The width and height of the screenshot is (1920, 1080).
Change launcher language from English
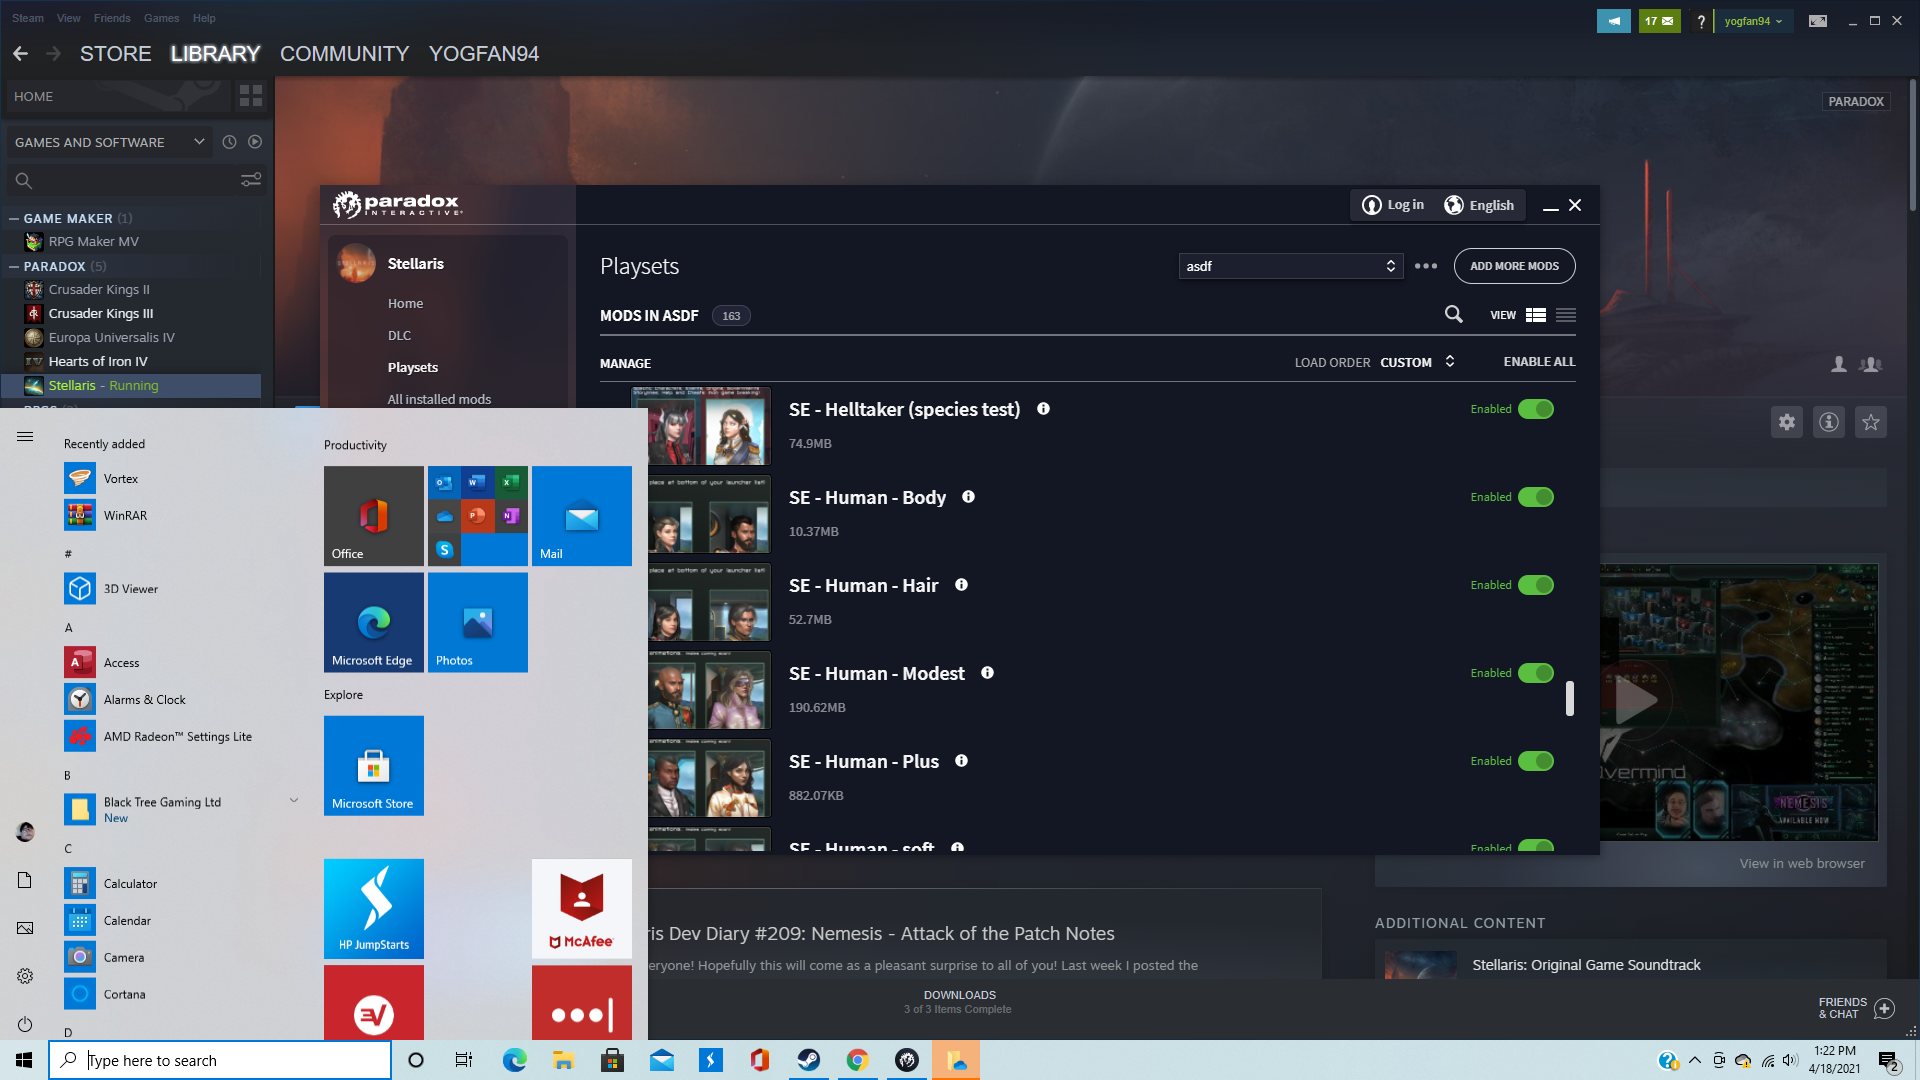click(1479, 205)
